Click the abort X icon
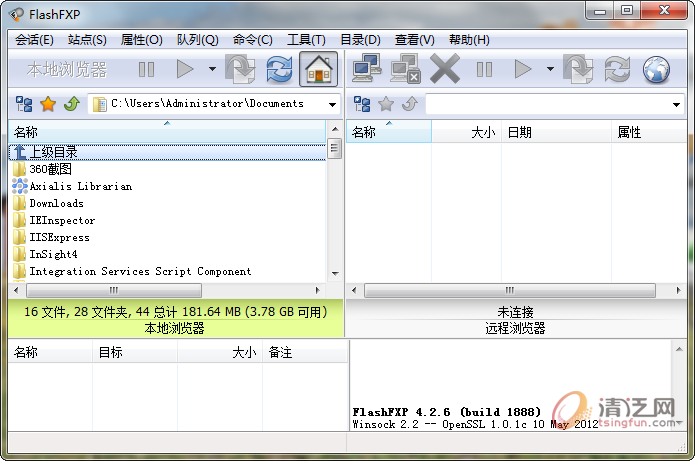The image size is (695, 461). coord(444,69)
